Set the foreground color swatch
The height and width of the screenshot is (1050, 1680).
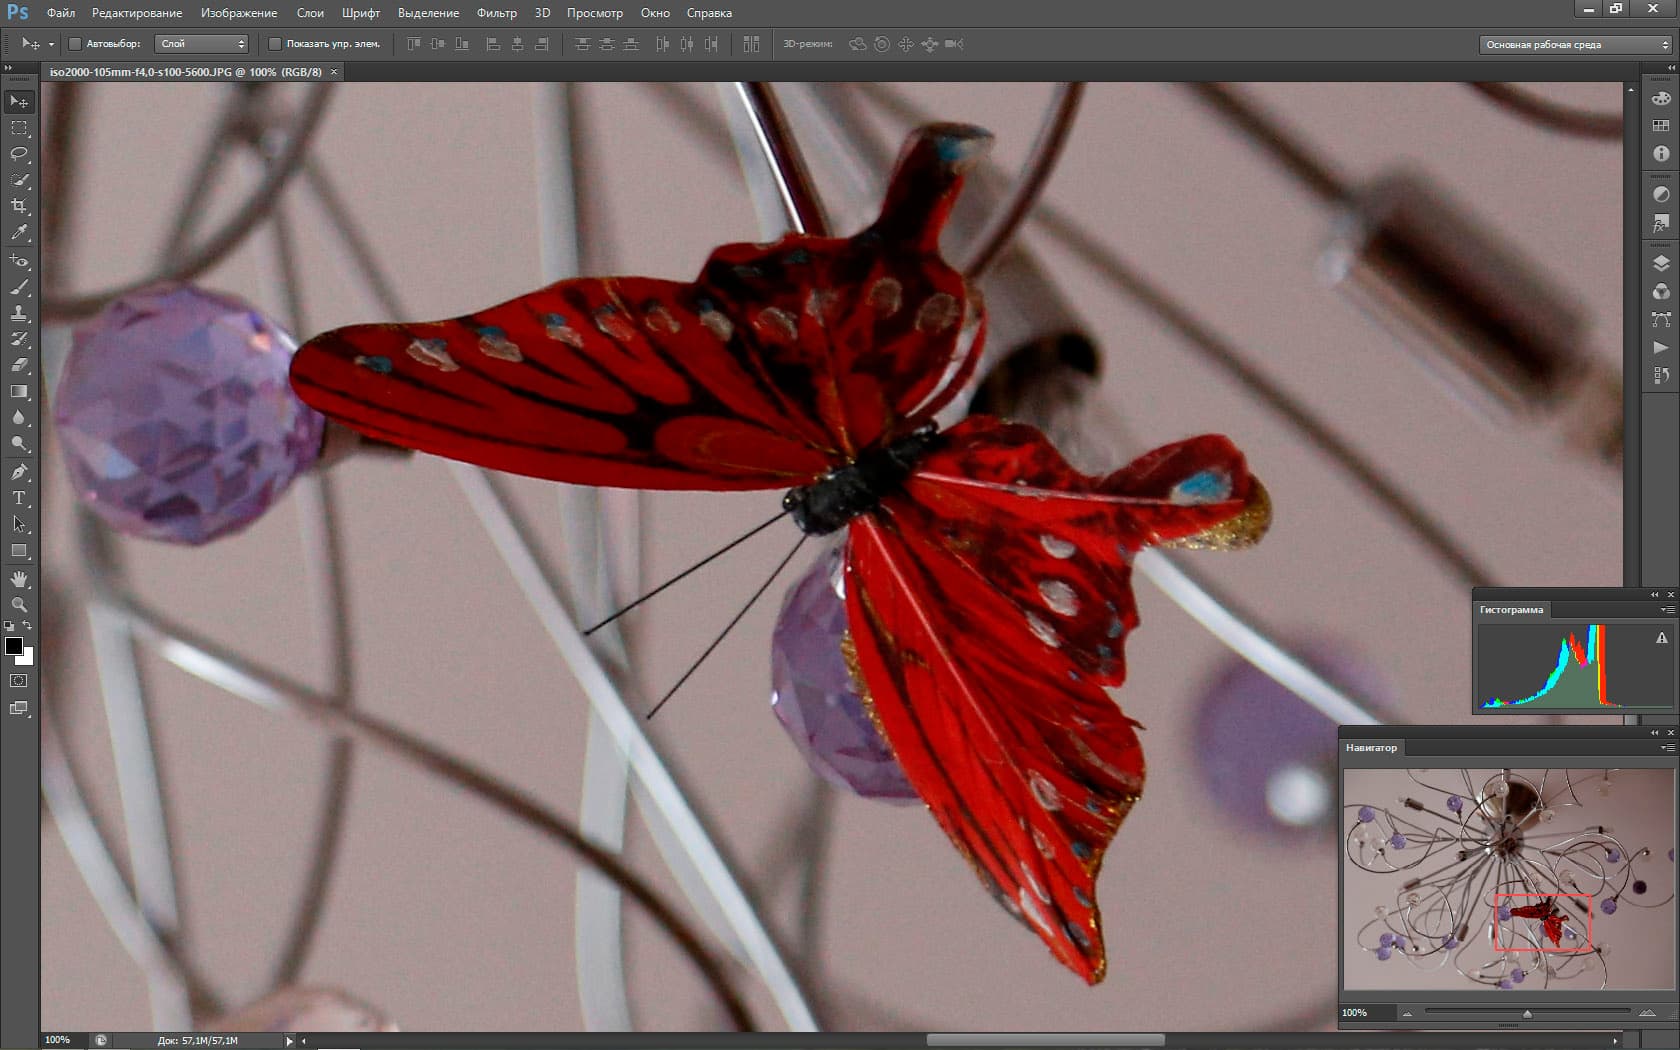(14, 646)
